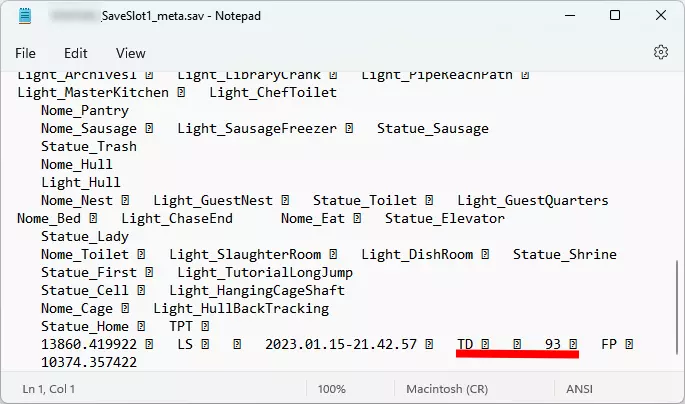Open the Notepad settings gear
685x404 pixels.
[x=660, y=52]
